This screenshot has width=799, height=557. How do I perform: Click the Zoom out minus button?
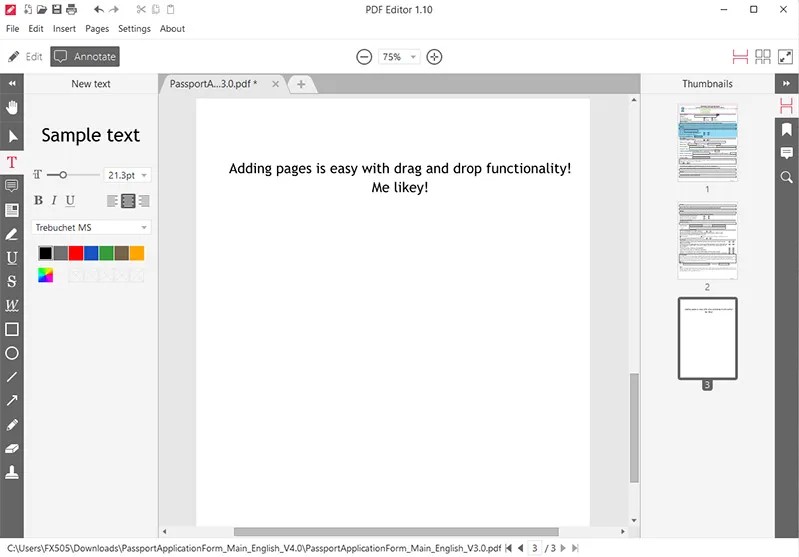coord(364,57)
